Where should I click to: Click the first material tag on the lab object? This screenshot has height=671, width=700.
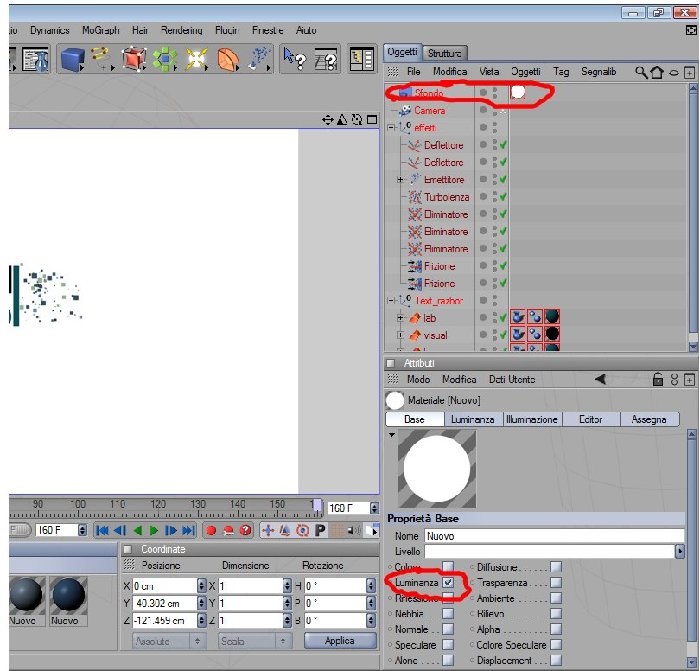click(x=518, y=317)
